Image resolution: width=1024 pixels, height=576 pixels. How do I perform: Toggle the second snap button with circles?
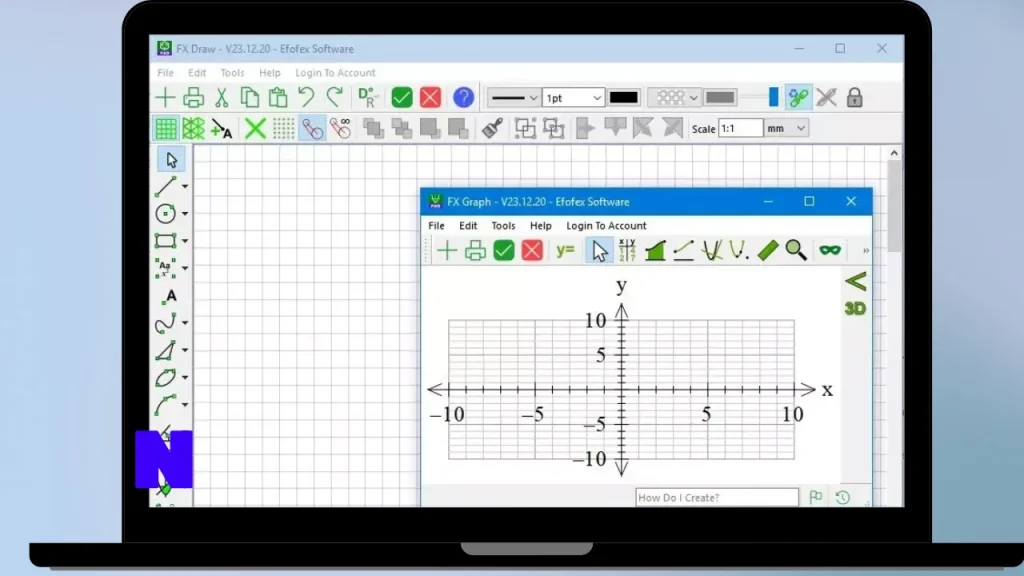click(x=340, y=128)
